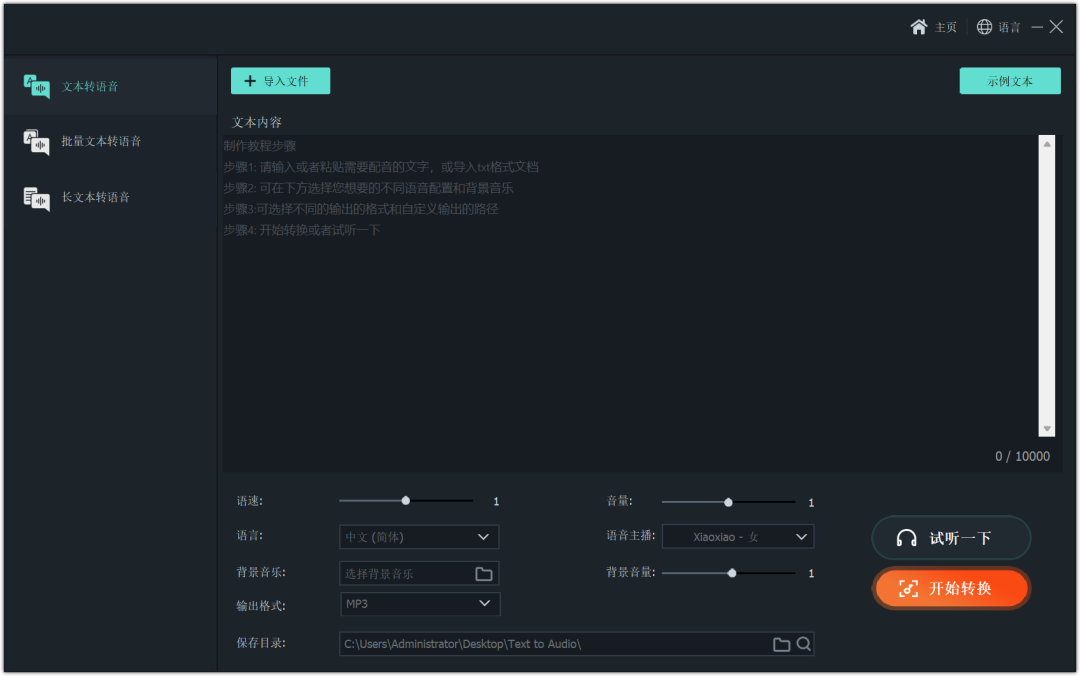Open 主页 from the title bar

coord(946,27)
